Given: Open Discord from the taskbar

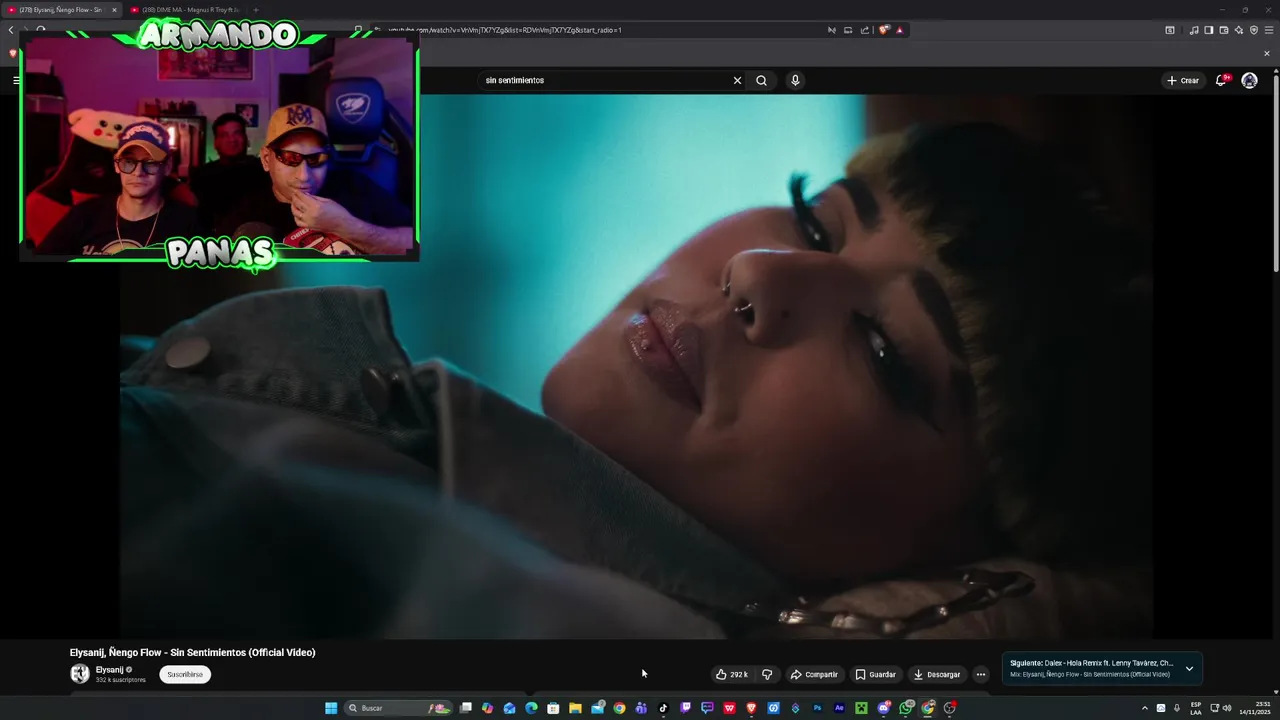Looking at the screenshot, I should (x=884, y=708).
